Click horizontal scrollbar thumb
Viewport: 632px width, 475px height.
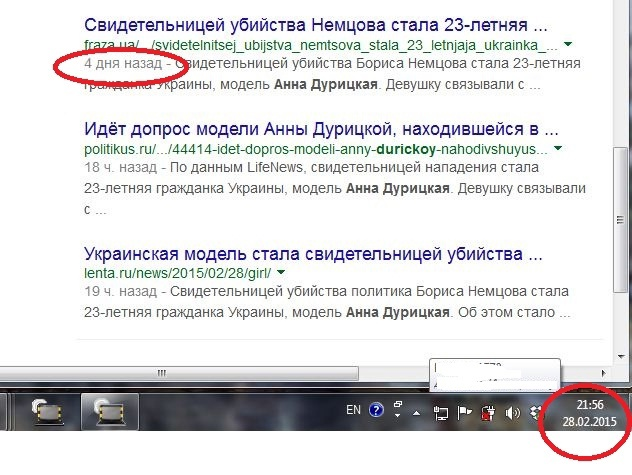pyautogui.click(x=179, y=373)
